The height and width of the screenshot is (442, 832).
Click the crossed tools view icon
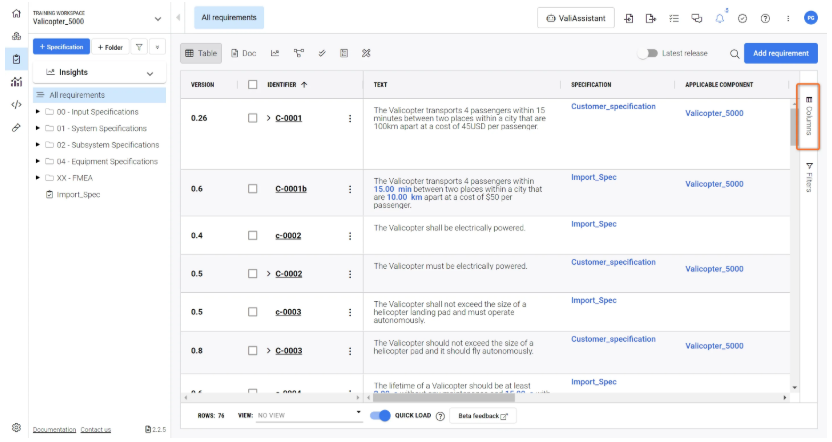point(366,53)
